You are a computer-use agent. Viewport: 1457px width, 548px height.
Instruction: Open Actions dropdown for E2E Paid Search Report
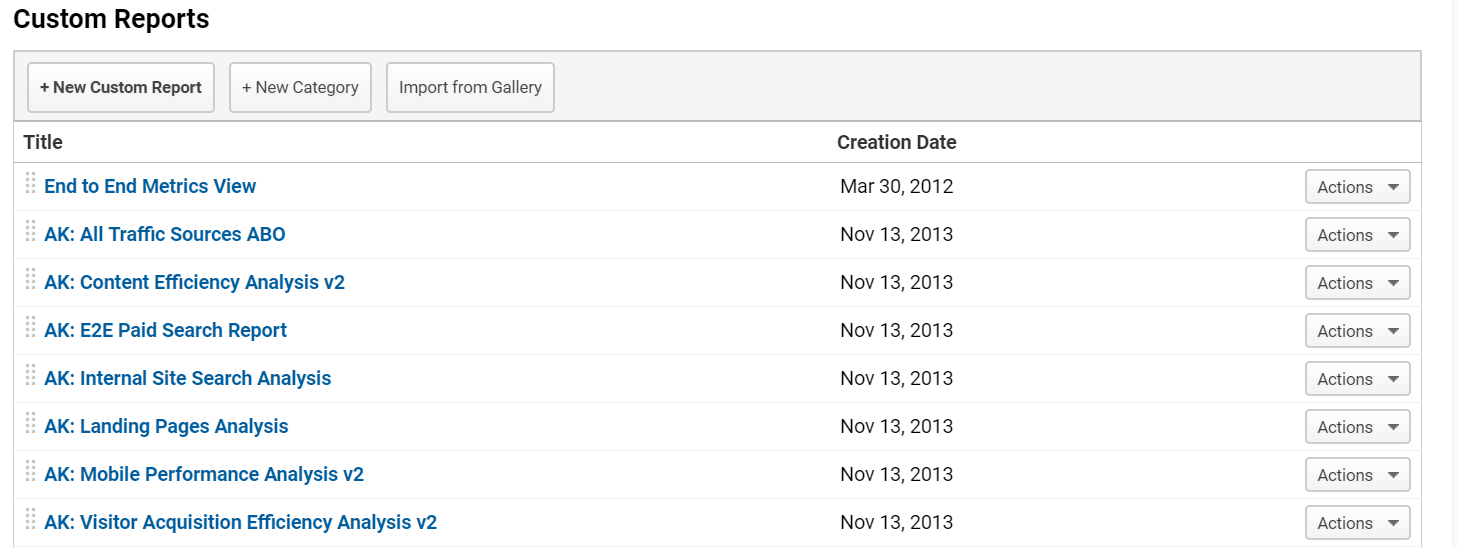[x=1357, y=331]
